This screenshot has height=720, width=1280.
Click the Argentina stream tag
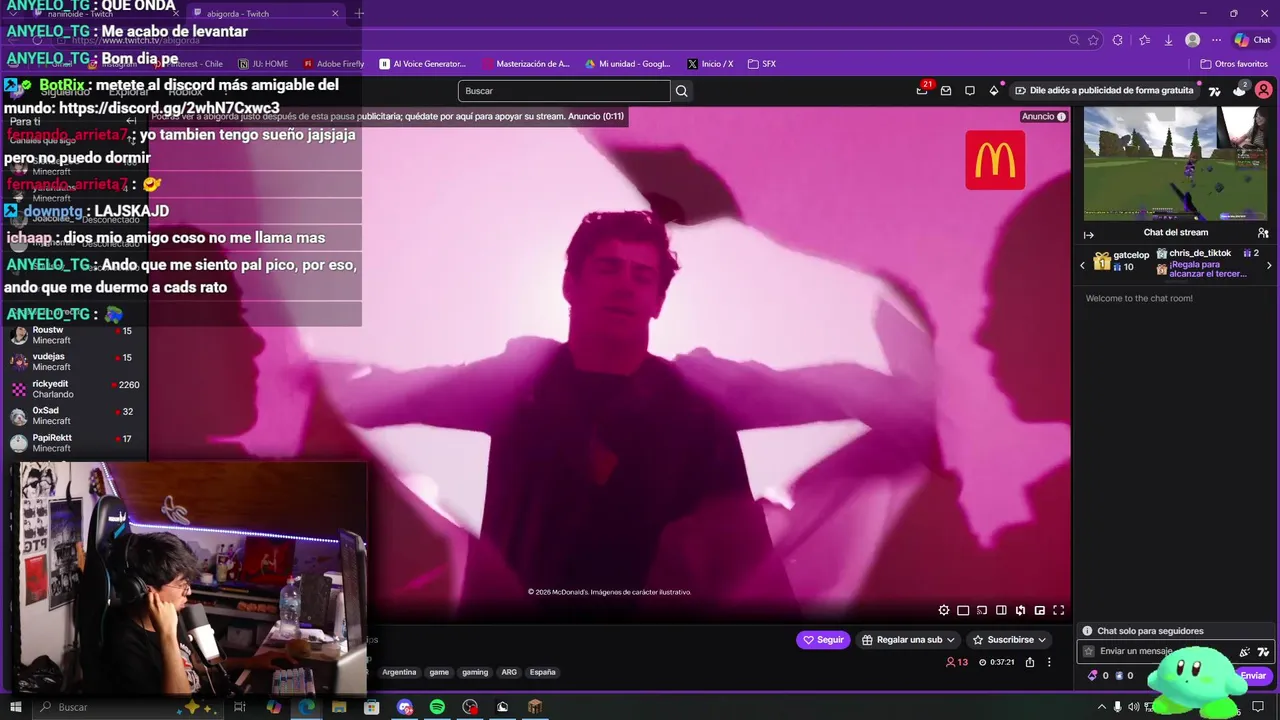pyautogui.click(x=399, y=672)
